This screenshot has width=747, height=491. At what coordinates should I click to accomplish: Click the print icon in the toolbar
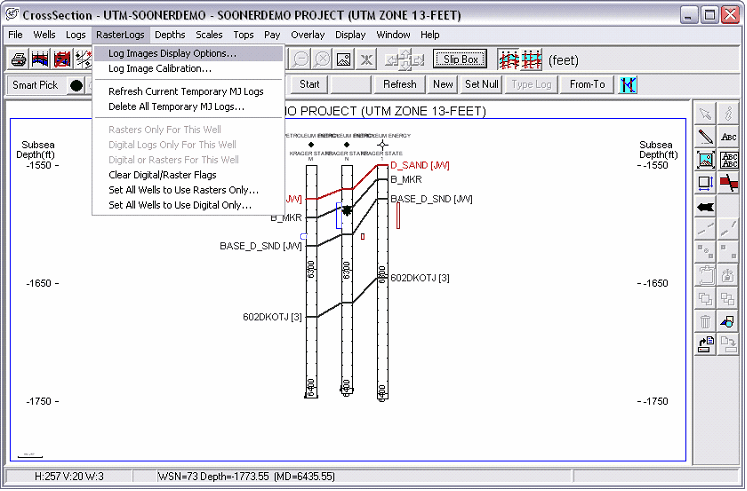click(18, 60)
